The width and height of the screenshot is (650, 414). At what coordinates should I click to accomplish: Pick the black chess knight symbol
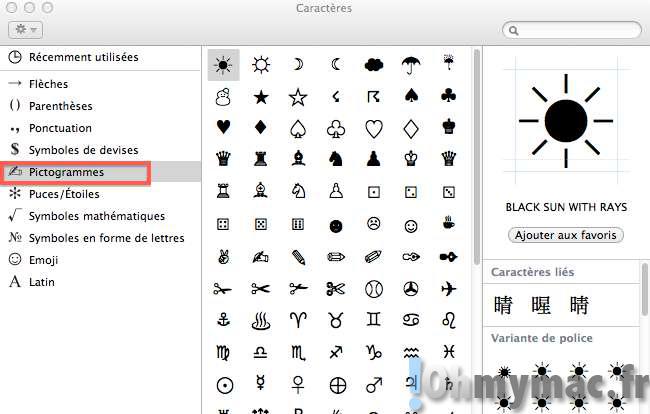point(336,158)
